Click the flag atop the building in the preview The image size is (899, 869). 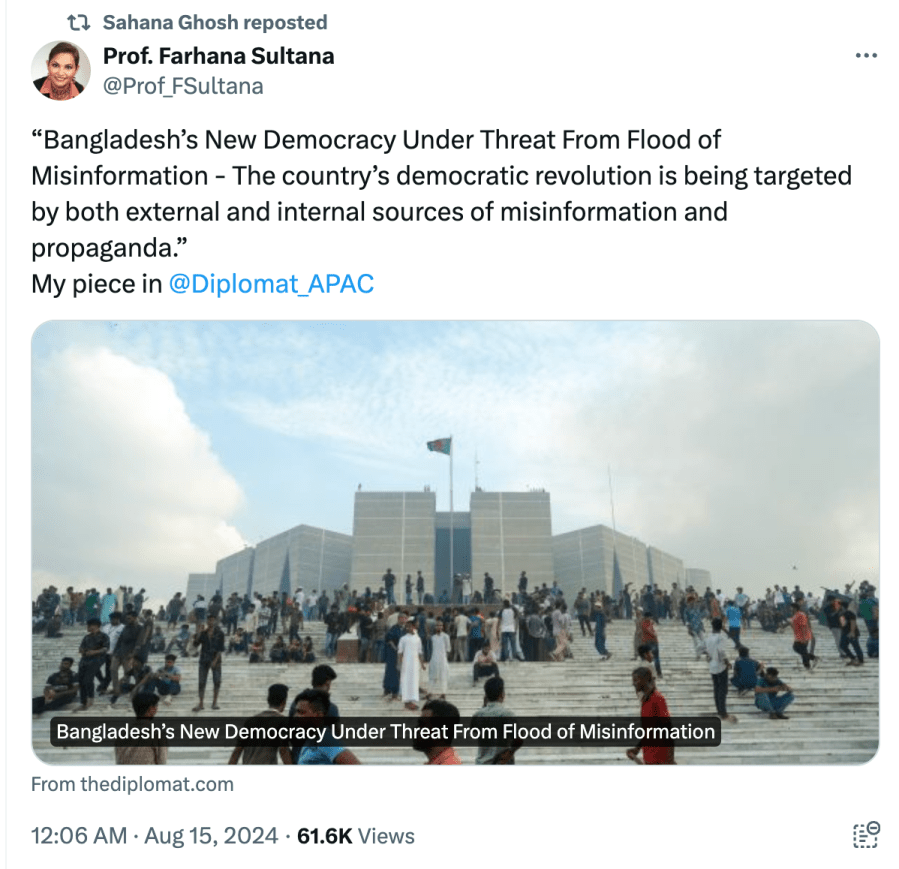439,445
